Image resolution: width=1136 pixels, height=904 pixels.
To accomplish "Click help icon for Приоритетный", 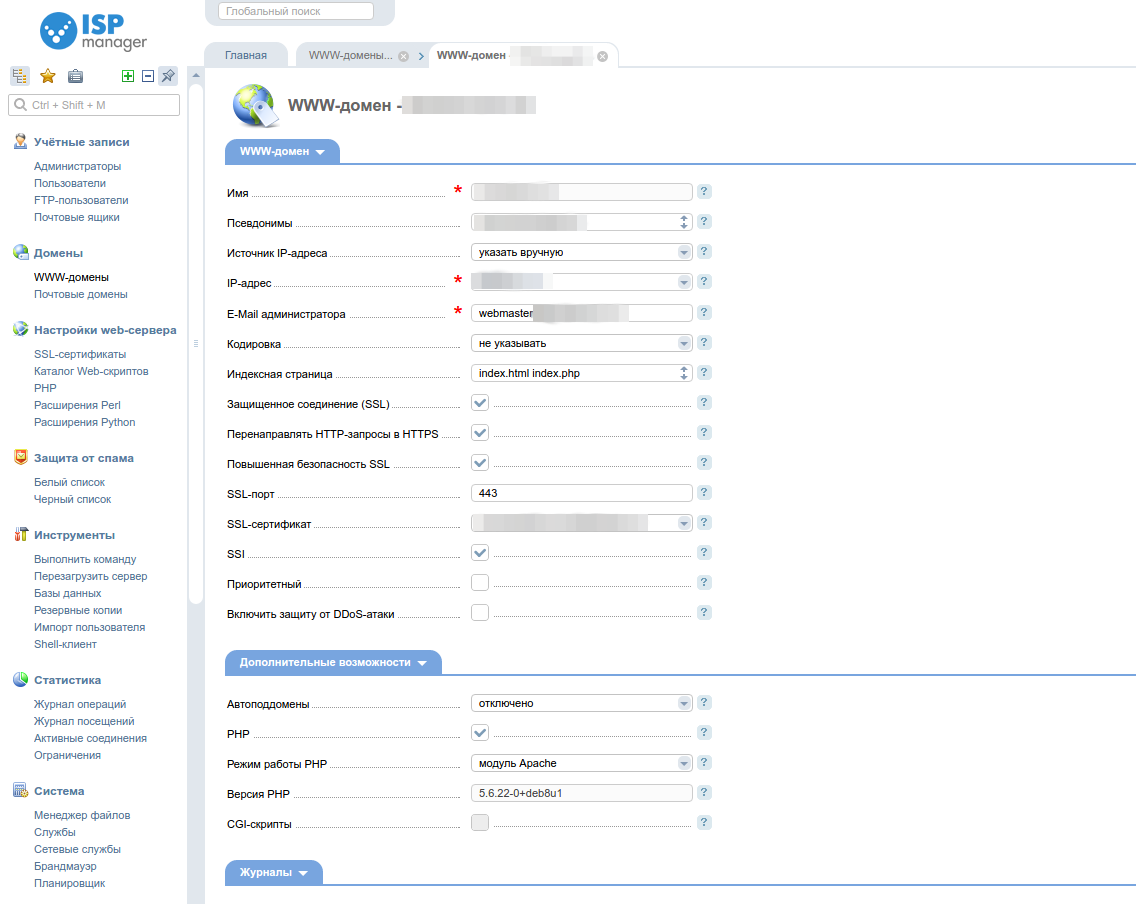I will 703,582.
